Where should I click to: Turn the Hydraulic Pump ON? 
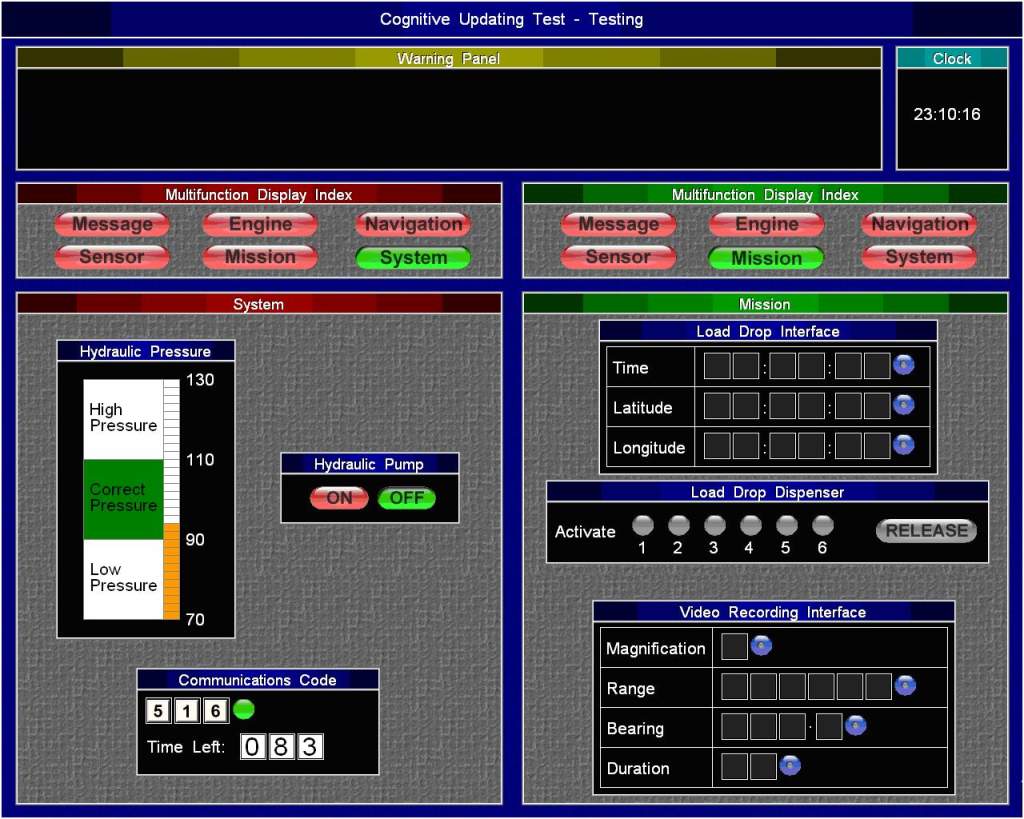tap(339, 498)
